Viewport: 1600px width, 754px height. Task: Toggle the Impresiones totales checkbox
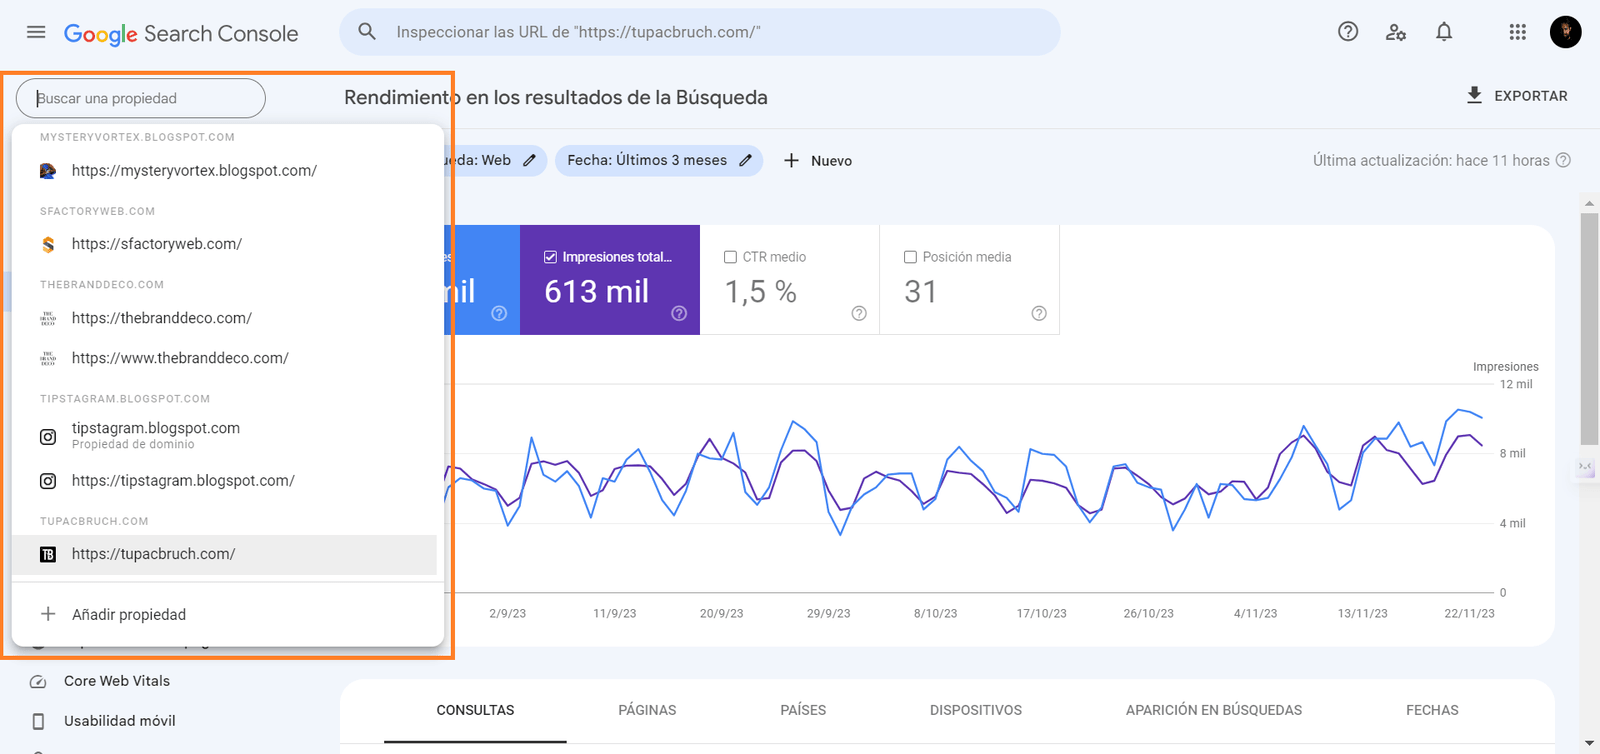550,257
